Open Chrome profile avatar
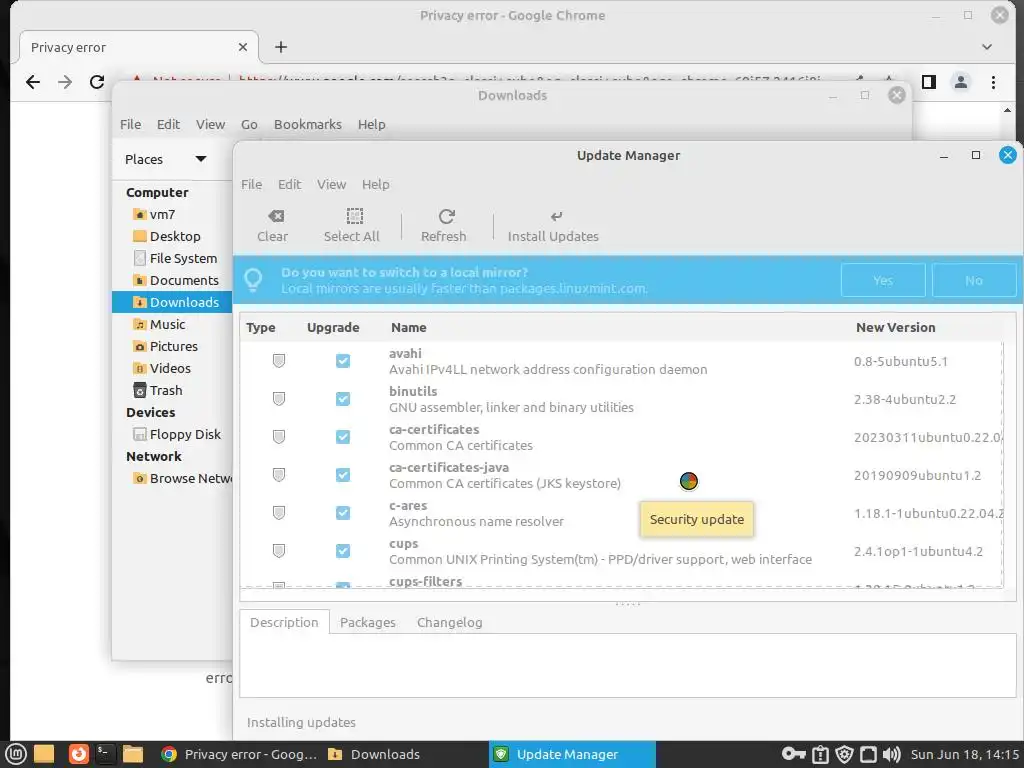This screenshot has width=1024, height=768. [961, 82]
